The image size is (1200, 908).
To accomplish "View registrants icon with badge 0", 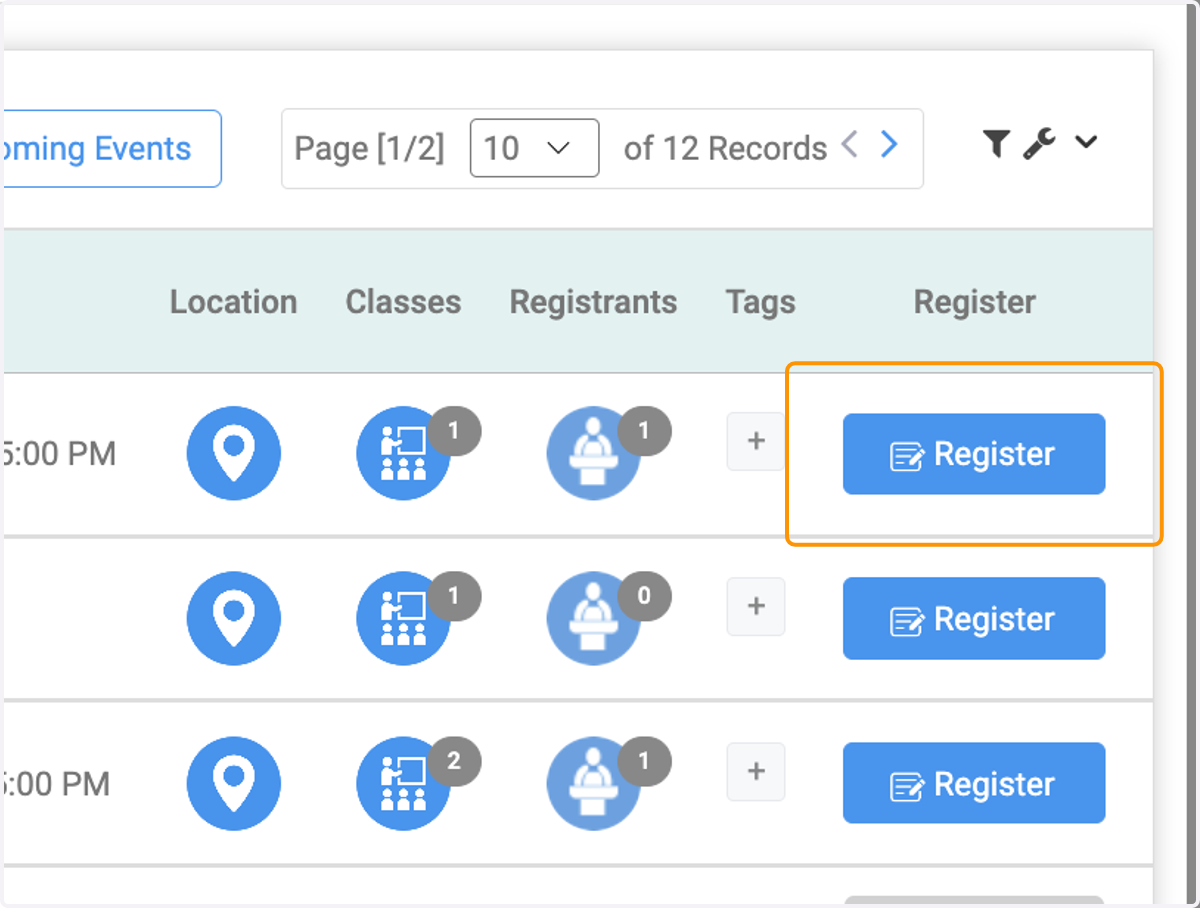I will (x=594, y=618).
